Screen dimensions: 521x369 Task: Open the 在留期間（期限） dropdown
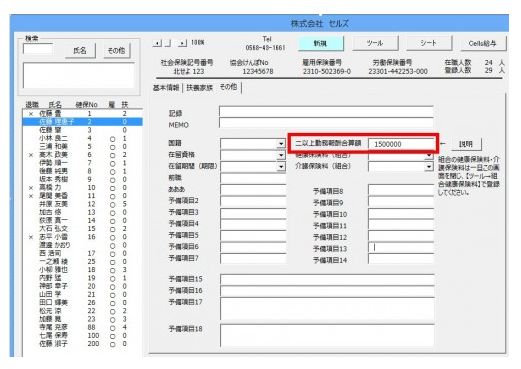(281, 166)
